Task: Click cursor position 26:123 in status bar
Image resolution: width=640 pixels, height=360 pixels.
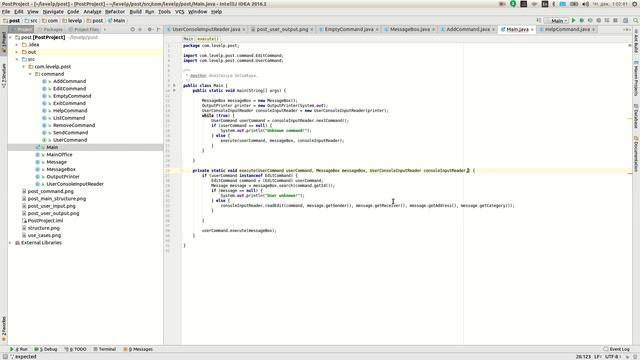Action: pos(583,357)
